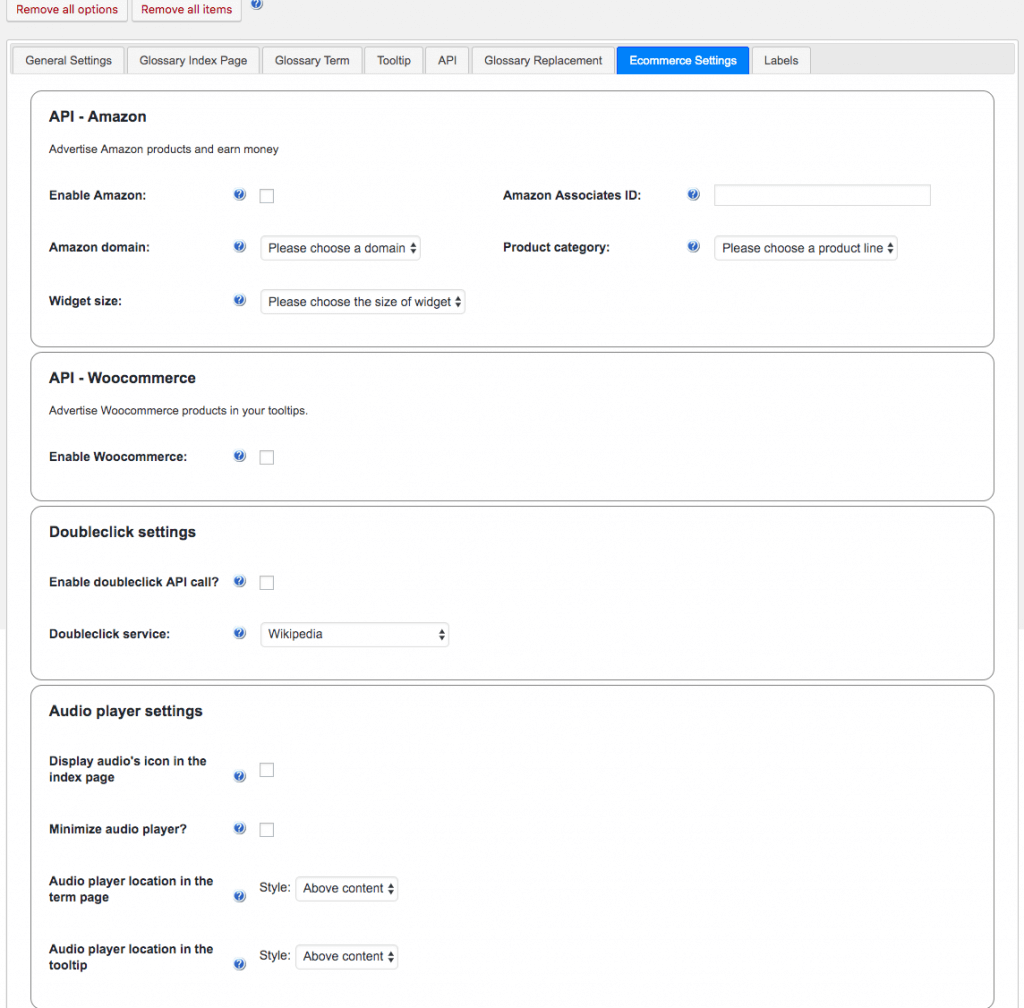
Task: Click the Amazon Associates ID input field
Action: (821, 195)
